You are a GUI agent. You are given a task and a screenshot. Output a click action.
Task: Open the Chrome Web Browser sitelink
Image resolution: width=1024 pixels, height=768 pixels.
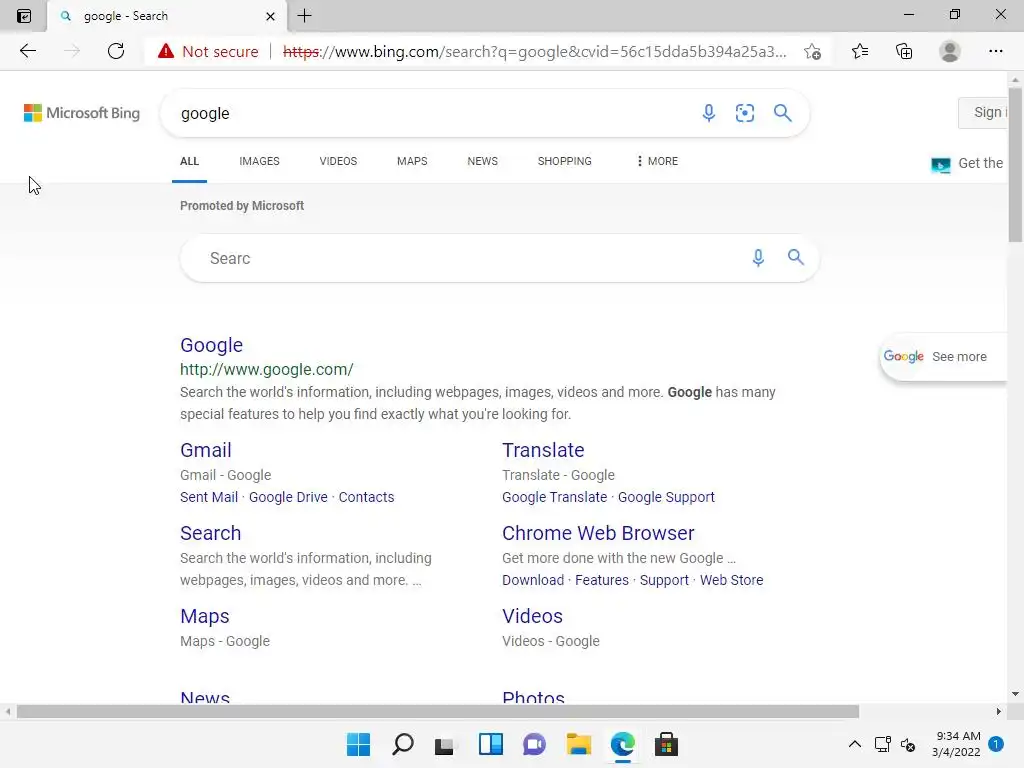click(598, 533)
